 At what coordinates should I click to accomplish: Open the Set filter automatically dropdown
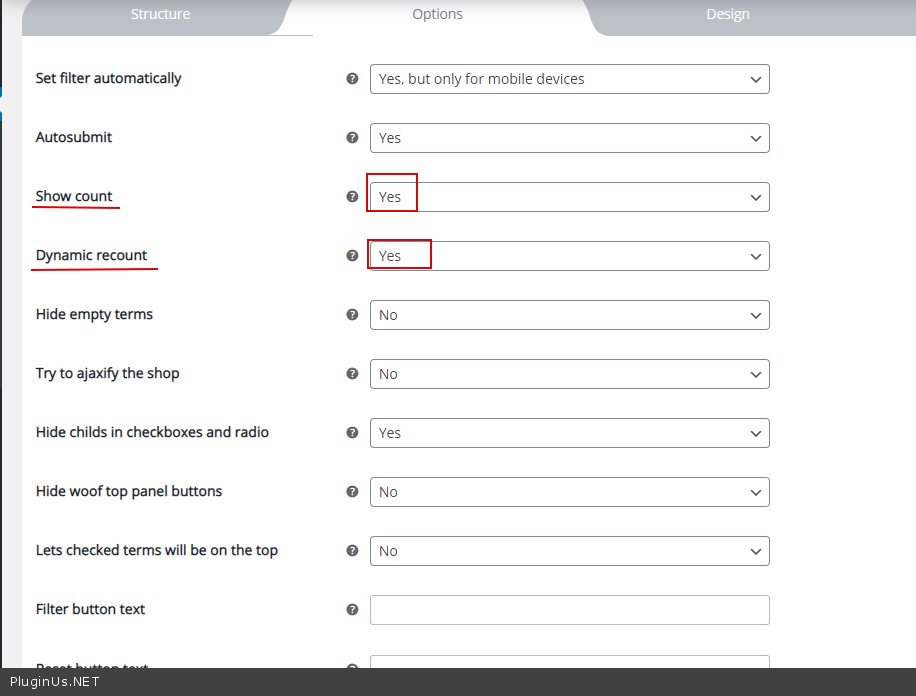(x=569, y=79)
